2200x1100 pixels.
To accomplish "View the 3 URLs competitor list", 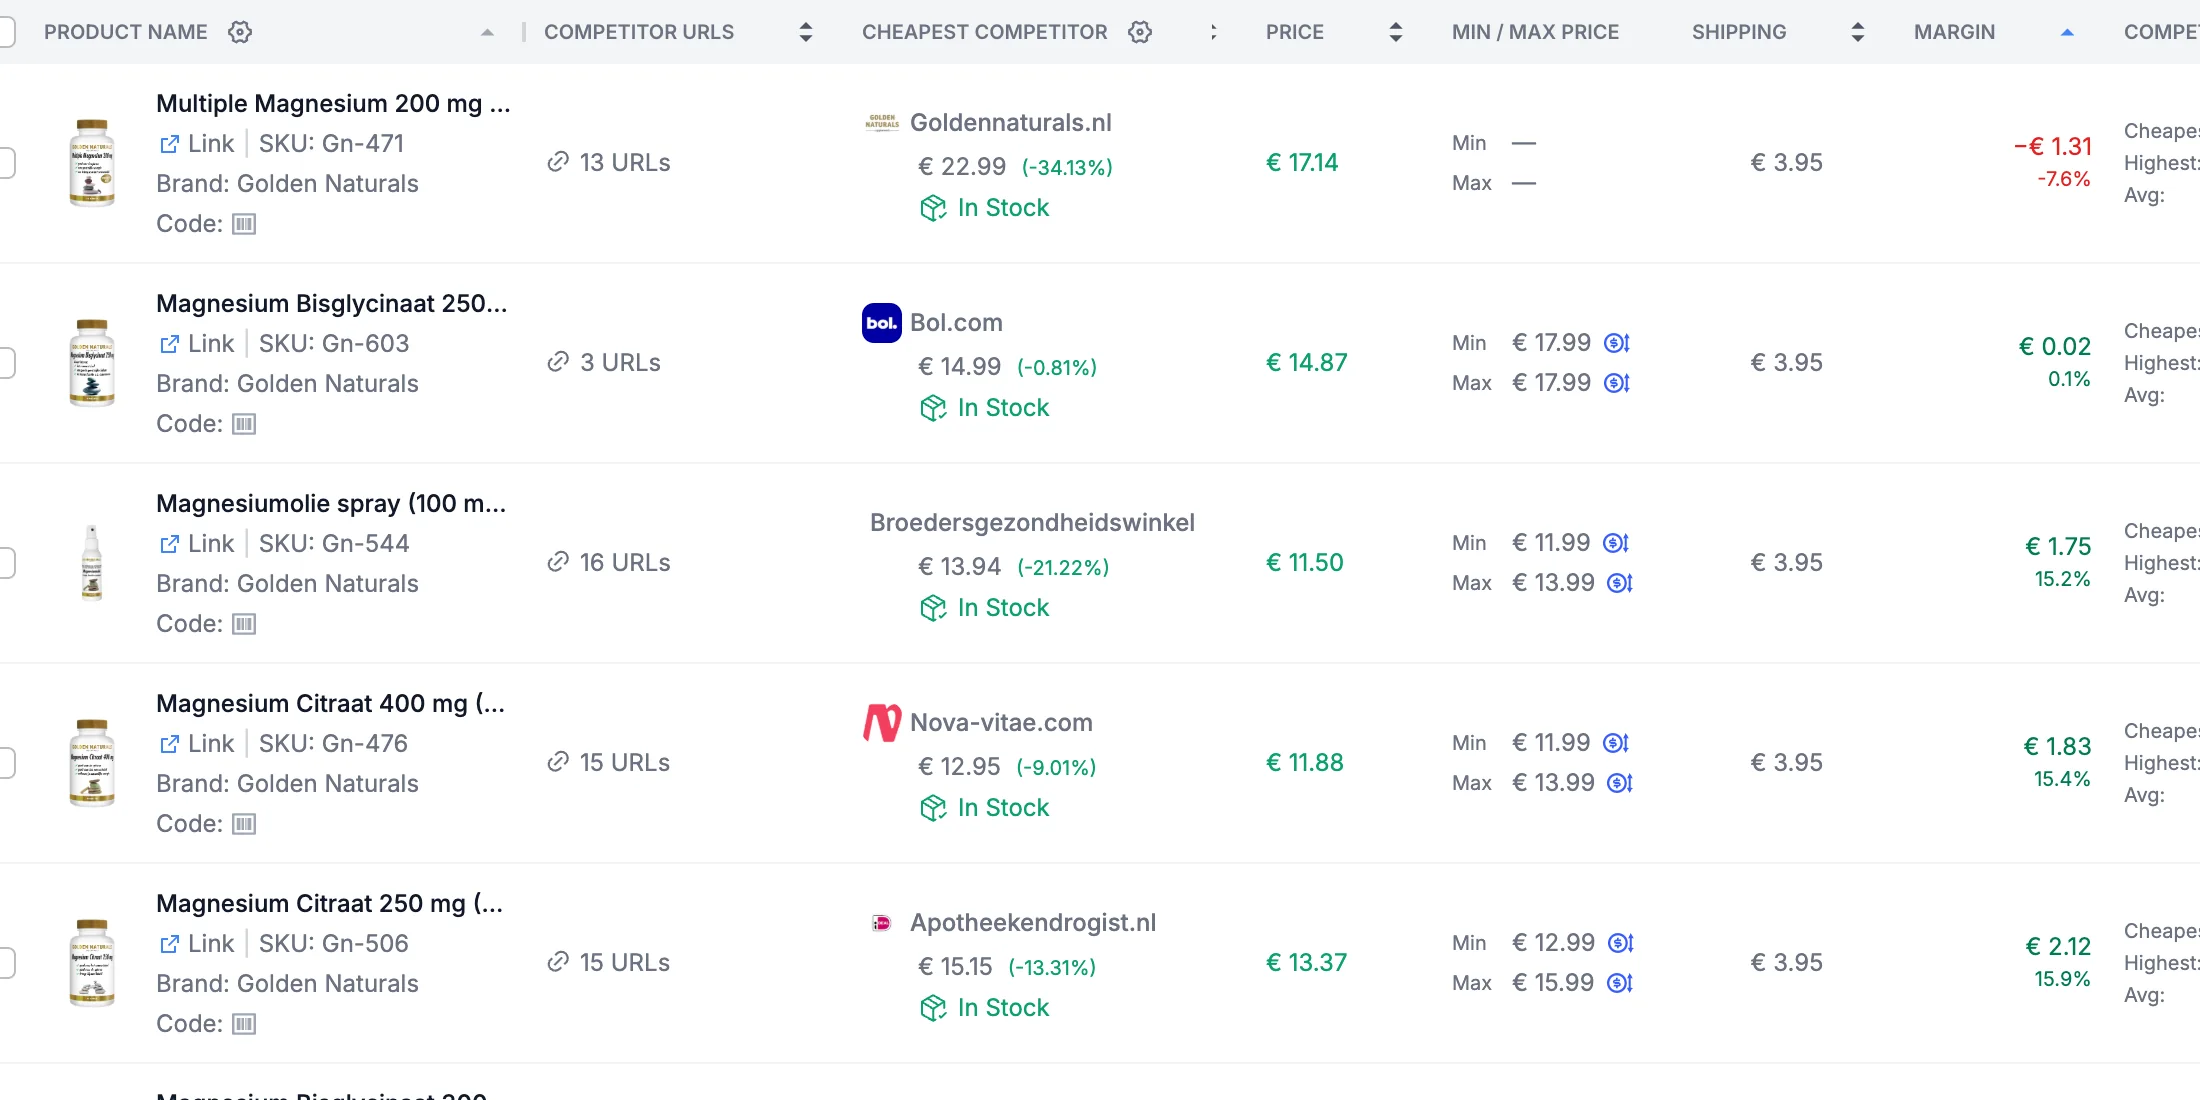I will [x=604, y=362].
